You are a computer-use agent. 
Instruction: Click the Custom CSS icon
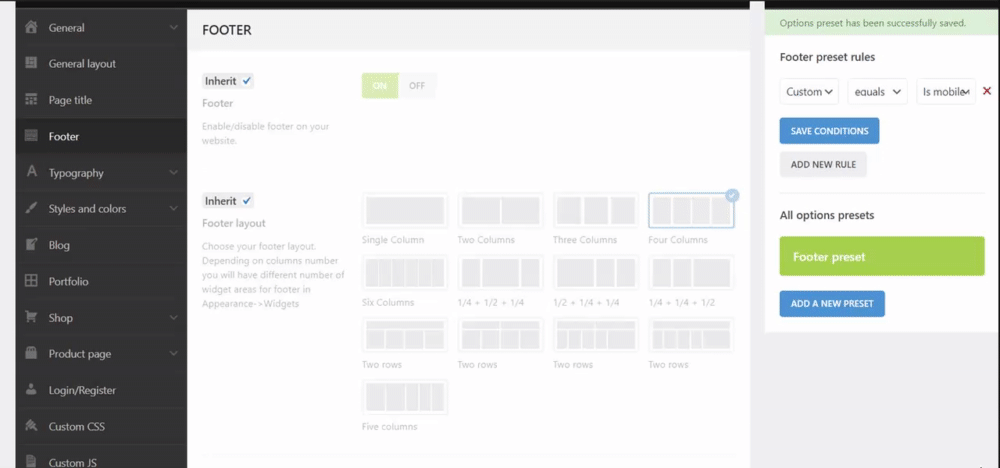(31, 426)
